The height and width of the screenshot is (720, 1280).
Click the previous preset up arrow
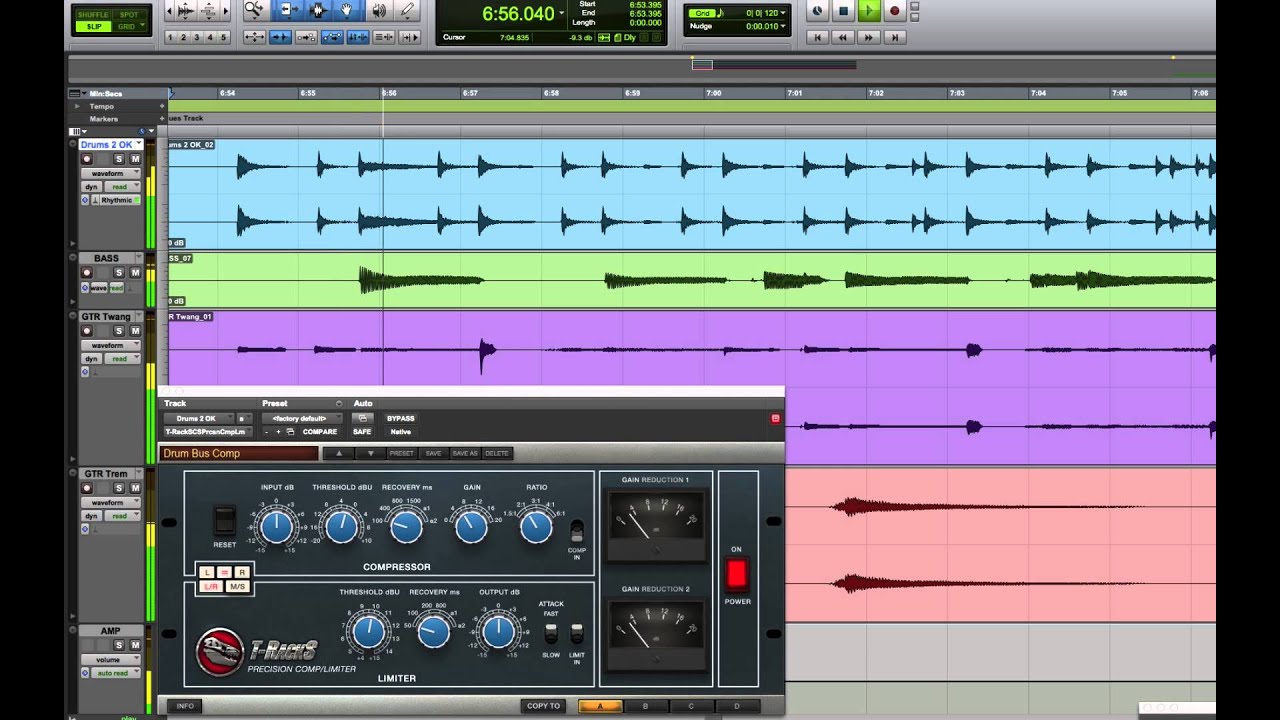tap(339, 453)
